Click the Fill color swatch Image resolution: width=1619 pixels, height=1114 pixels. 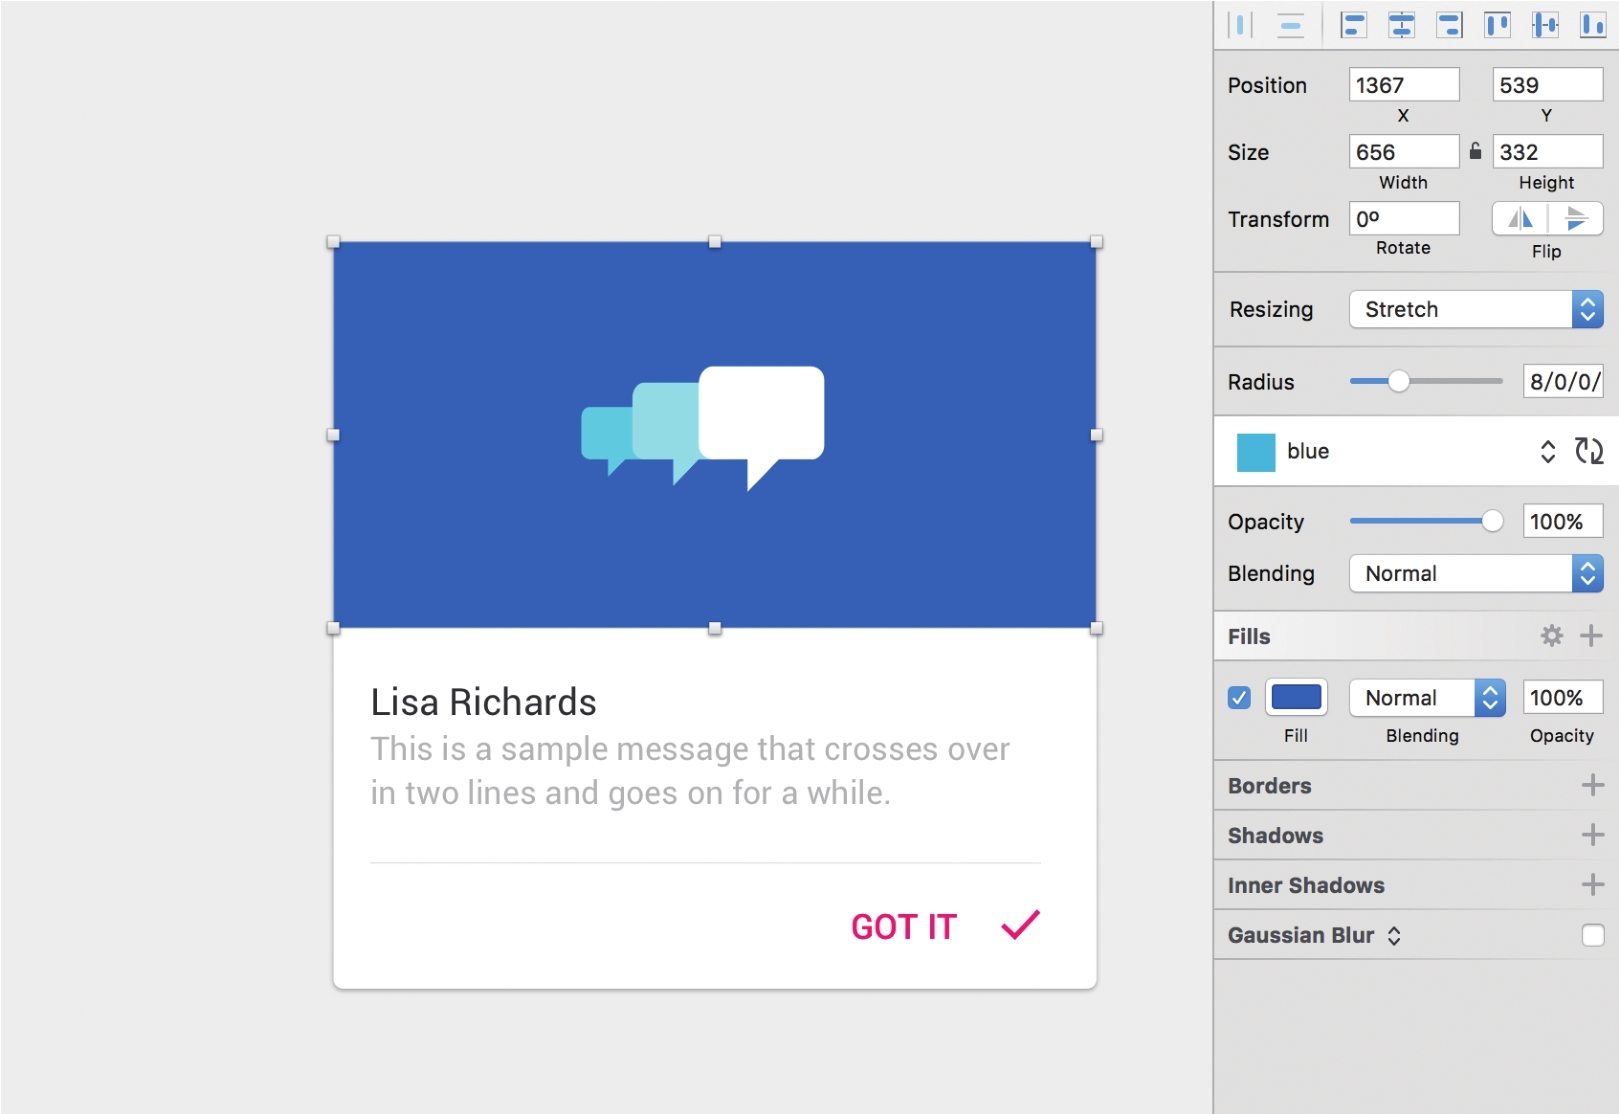tap(1296, 698)
